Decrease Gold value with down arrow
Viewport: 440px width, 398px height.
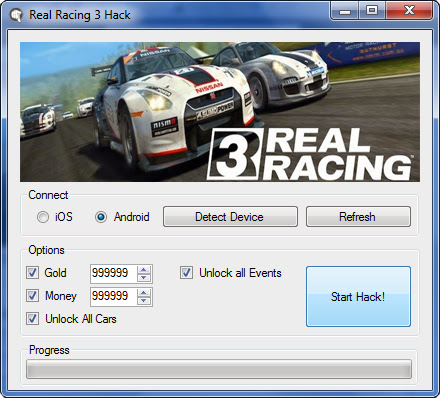click(144, 277)
